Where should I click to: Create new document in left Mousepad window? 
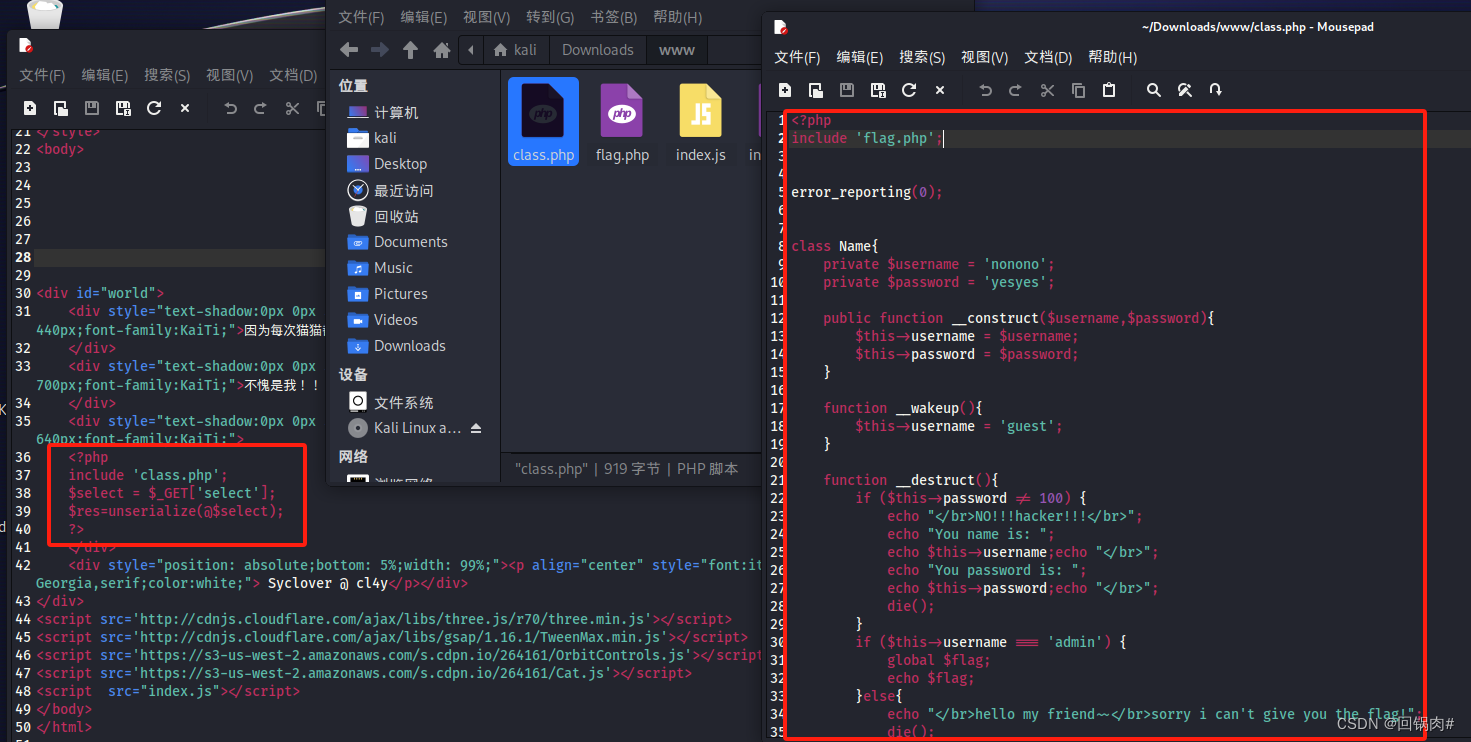click(x=30, y=108)
